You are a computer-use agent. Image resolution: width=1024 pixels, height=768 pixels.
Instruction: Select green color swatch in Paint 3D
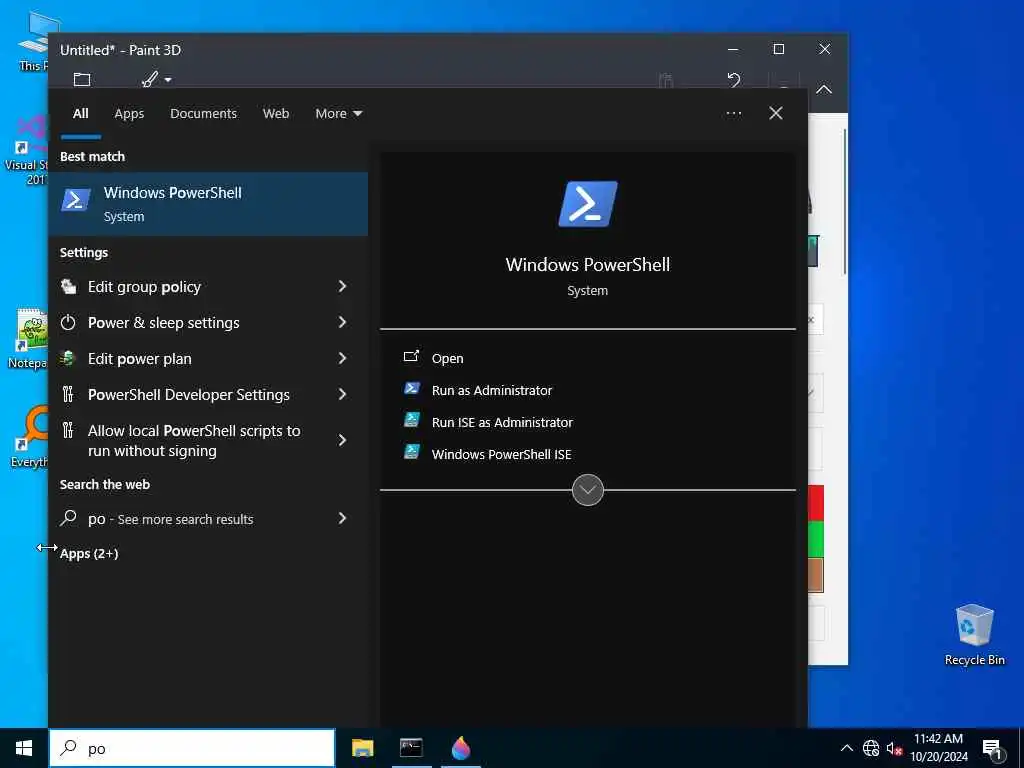(816, 539)
